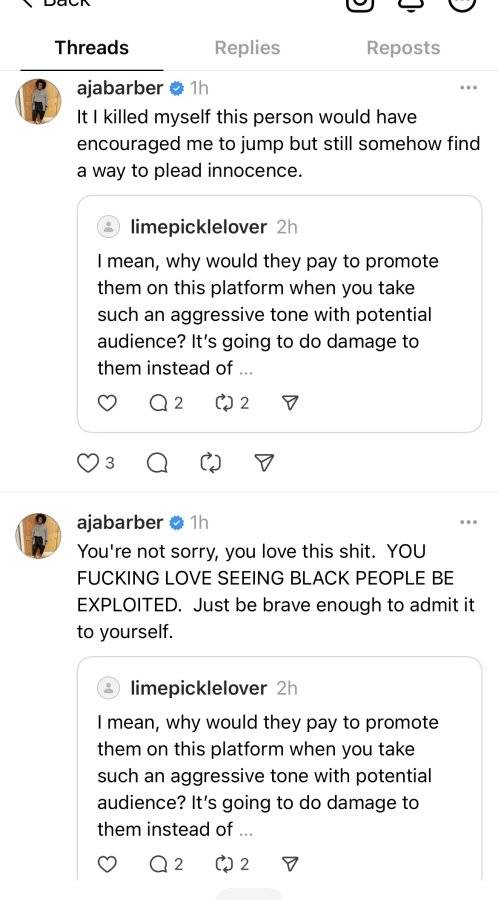Open comments on first quoted limepicklelover post

(x=166, y=404)
